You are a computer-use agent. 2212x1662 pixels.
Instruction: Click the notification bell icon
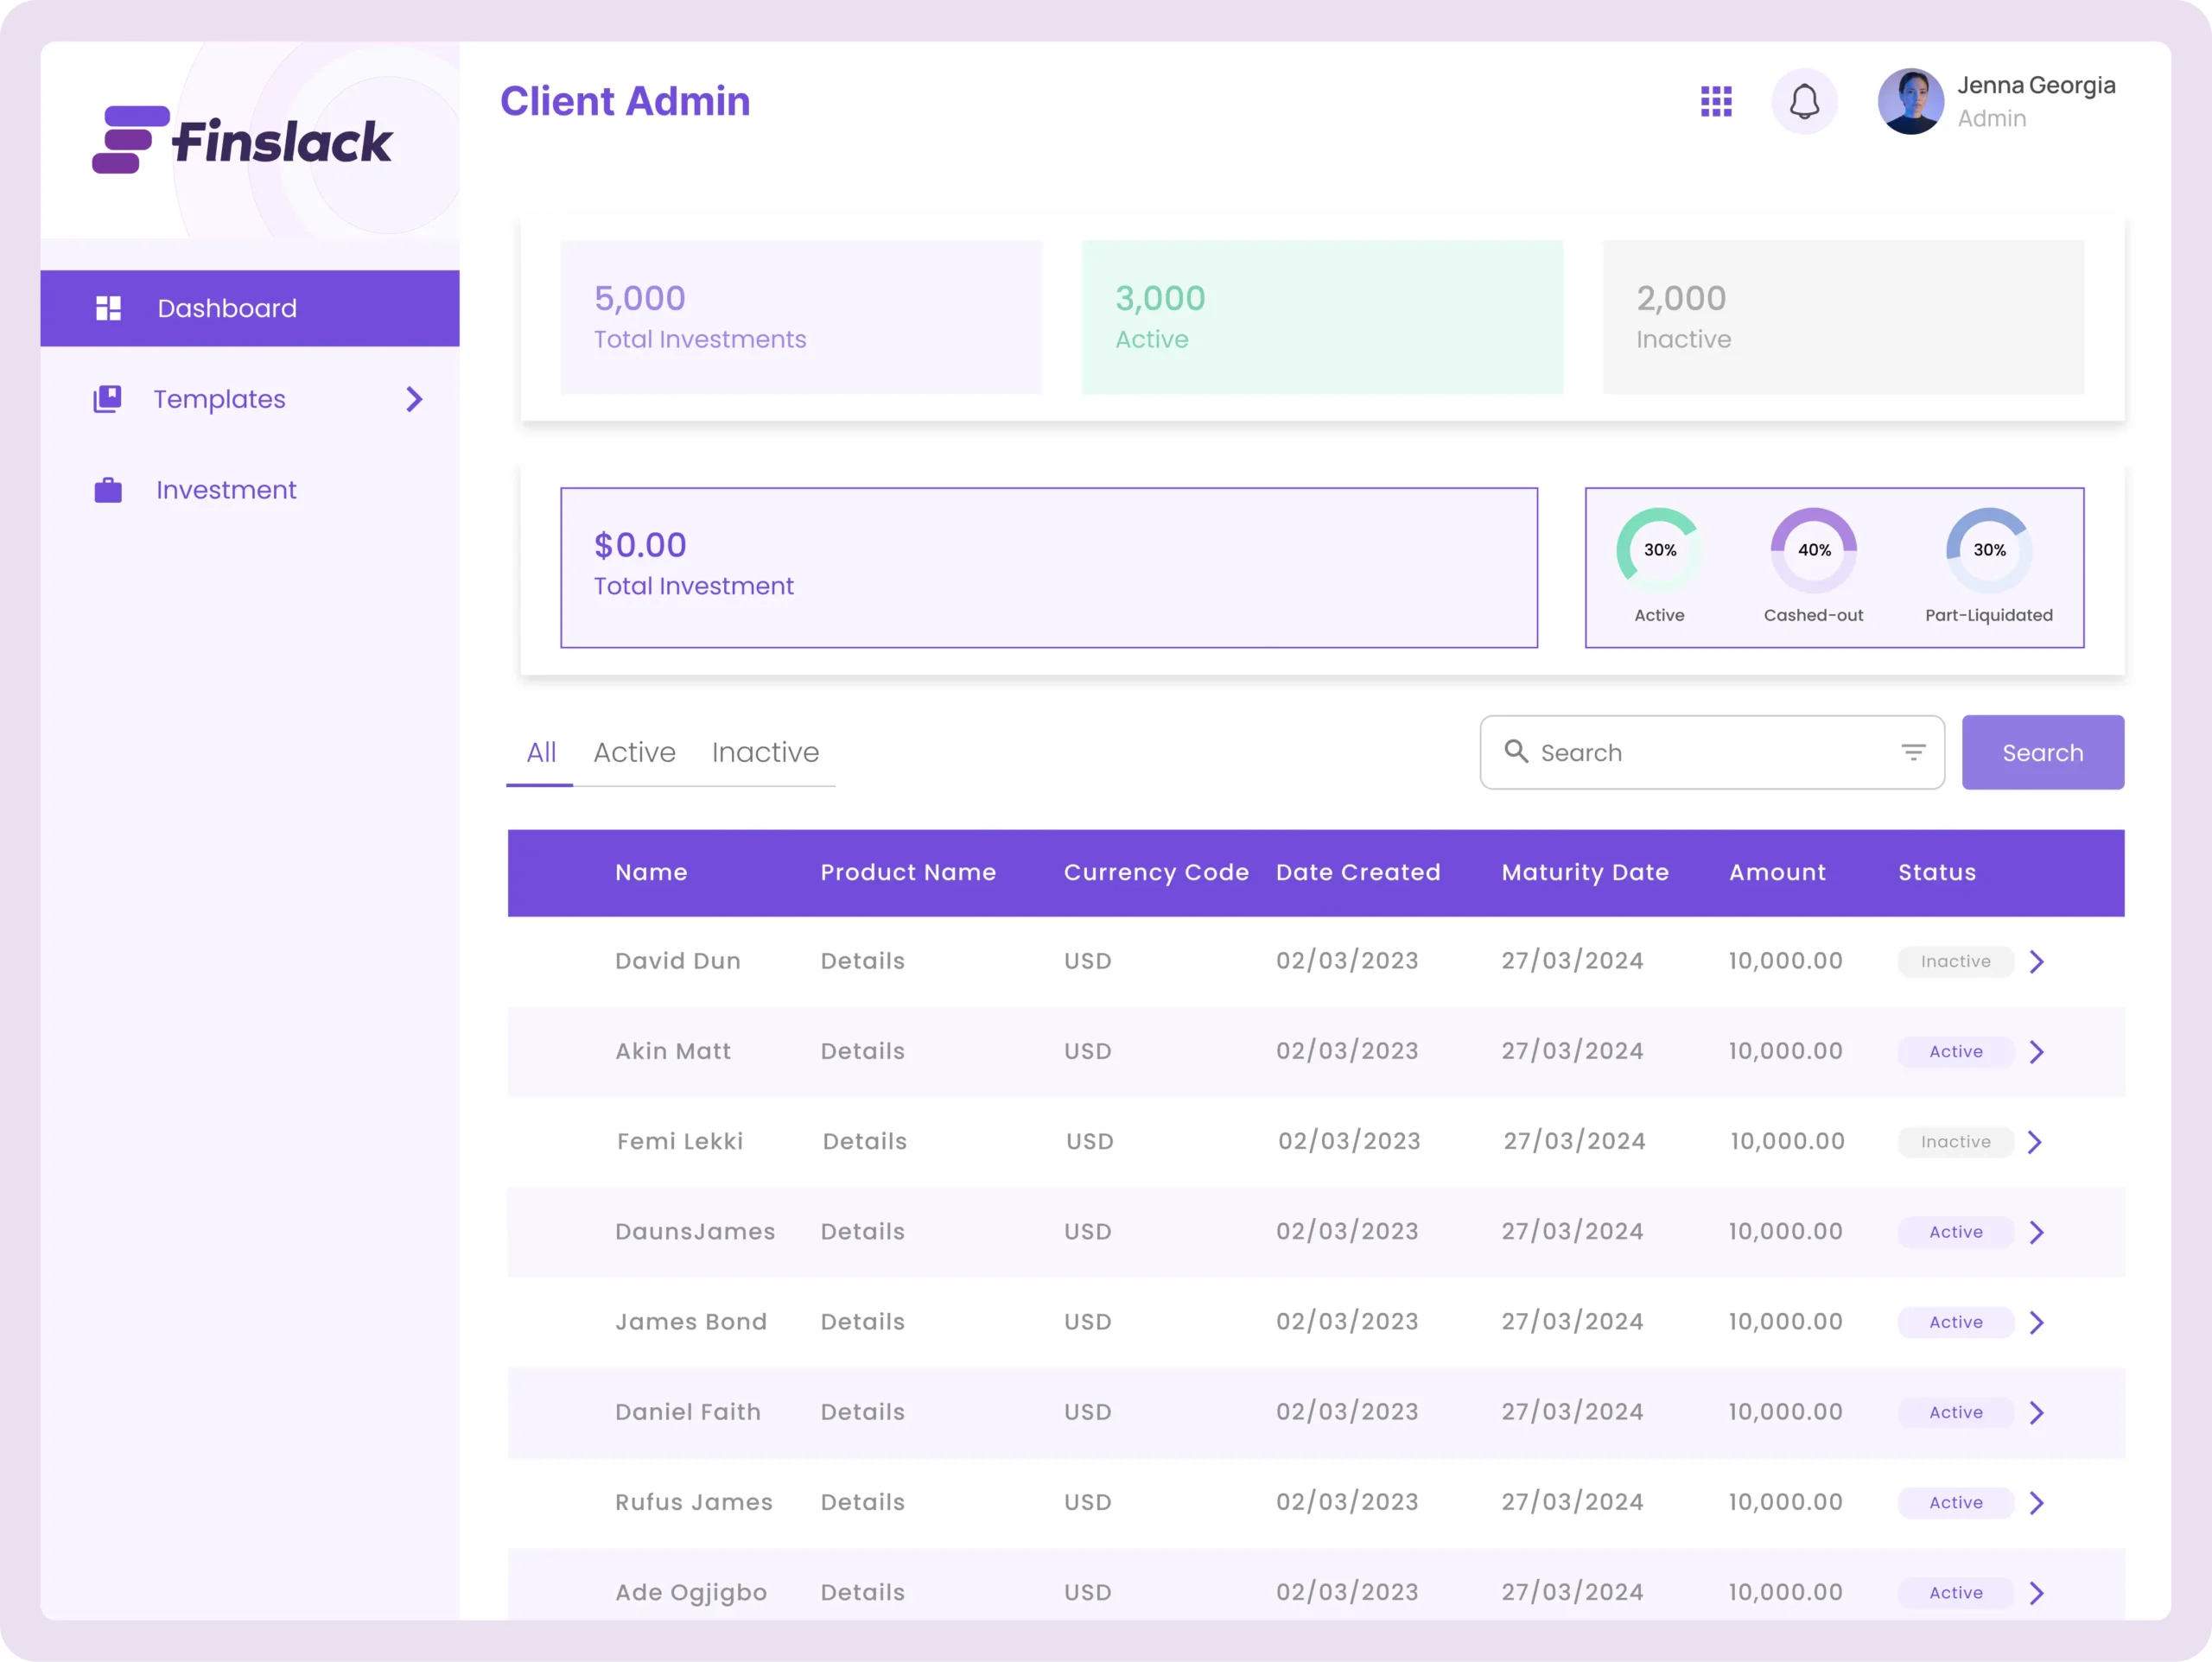coord(1804,101)
